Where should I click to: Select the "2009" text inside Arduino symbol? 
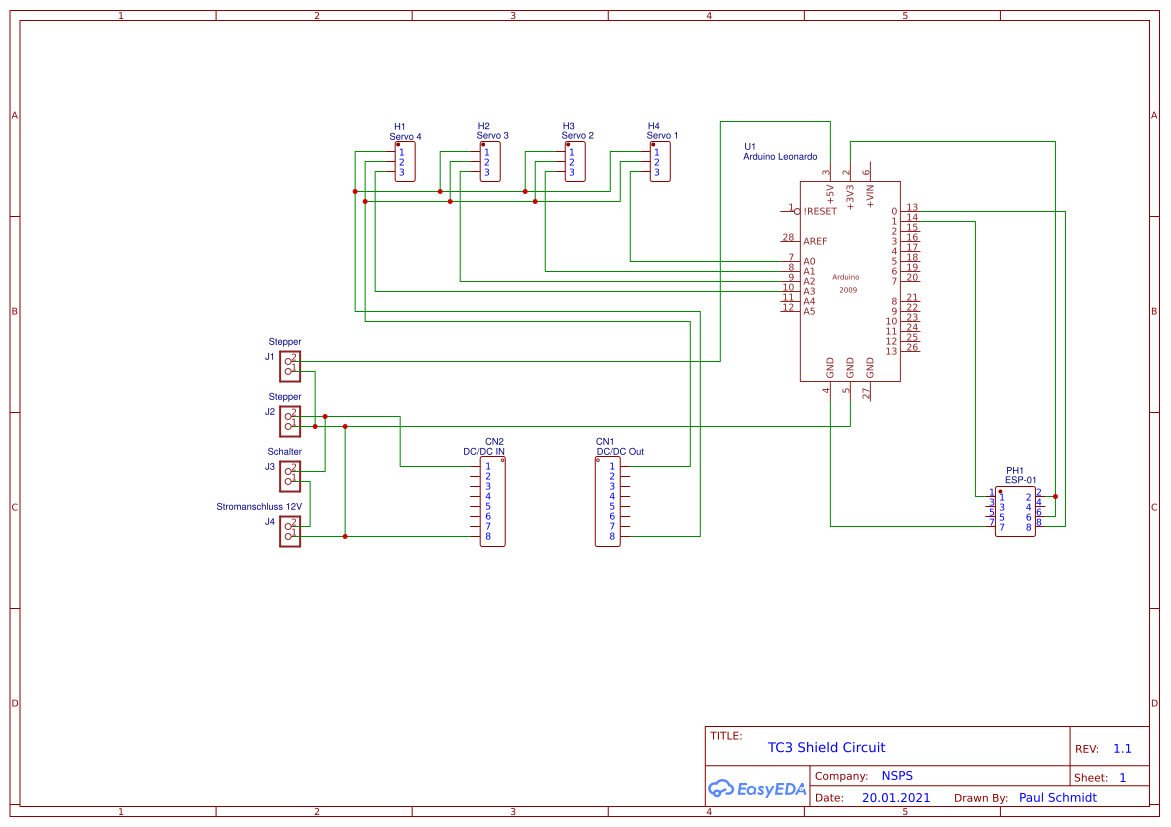[848, 291]
